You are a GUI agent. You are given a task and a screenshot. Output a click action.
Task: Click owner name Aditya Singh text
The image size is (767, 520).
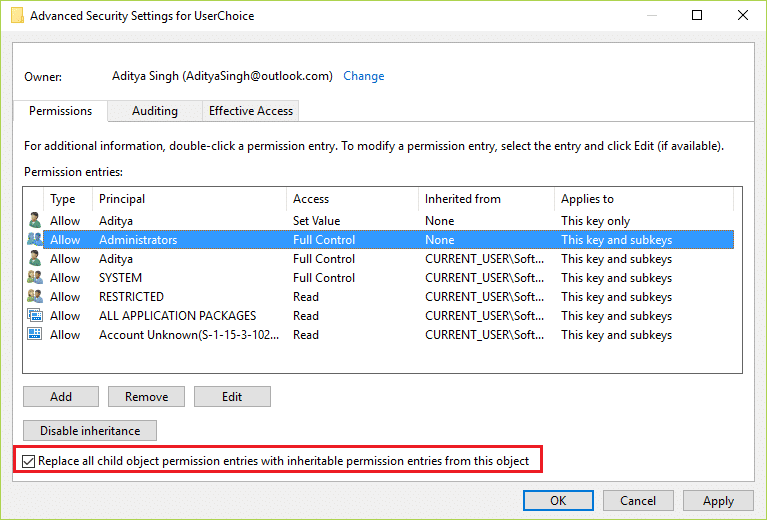tap(222, 76)
